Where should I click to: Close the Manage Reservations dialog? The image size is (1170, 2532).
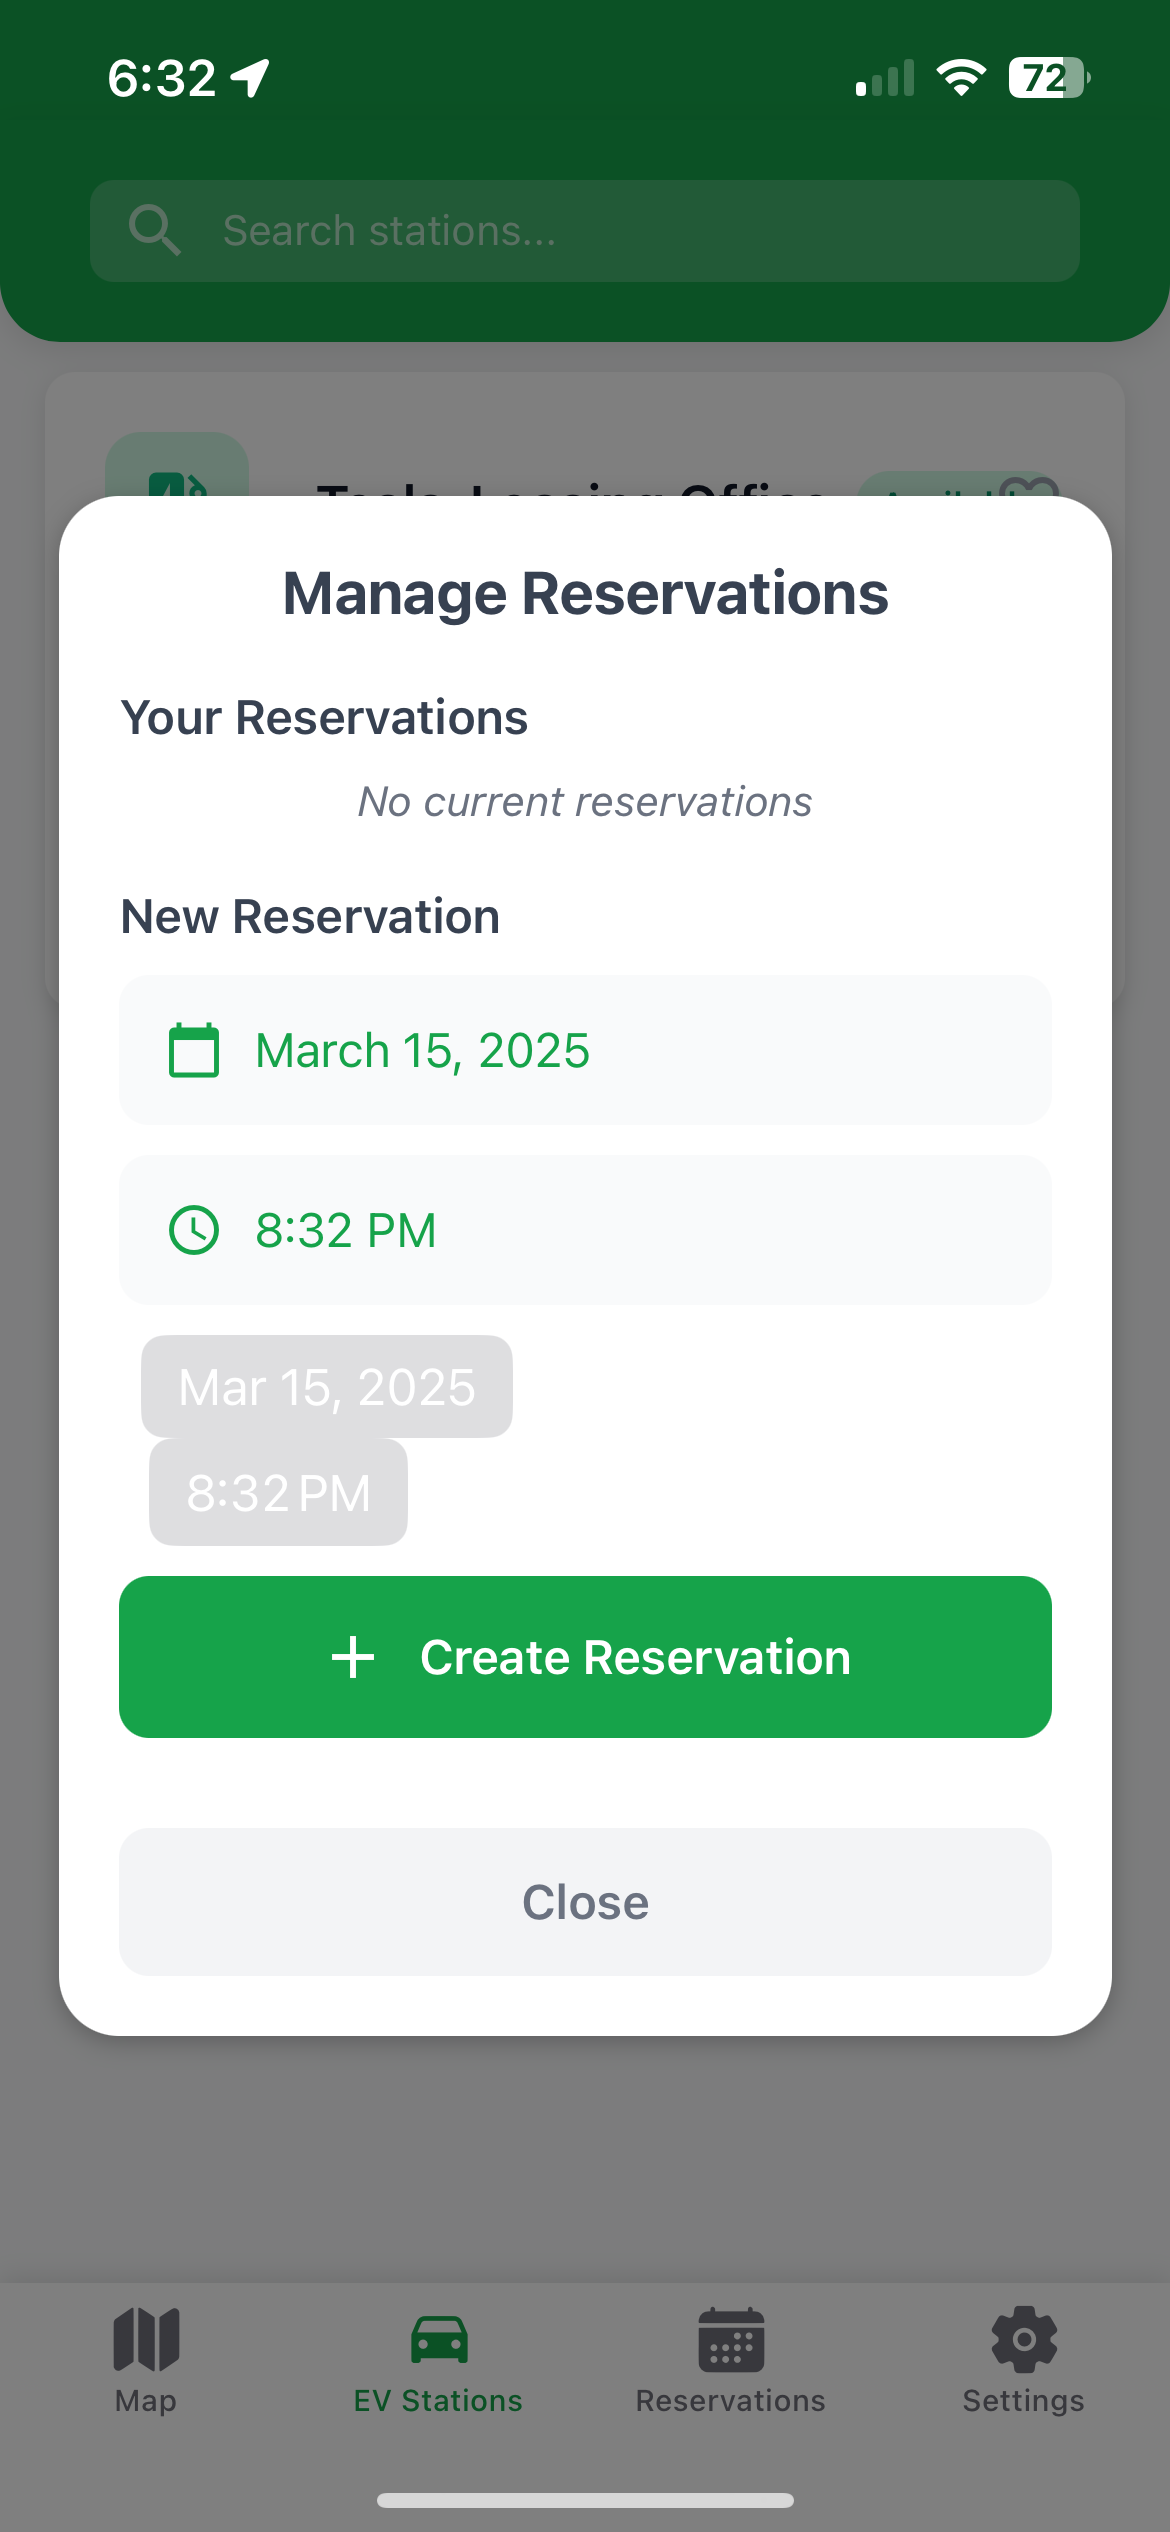click(x=585, y=1902)
